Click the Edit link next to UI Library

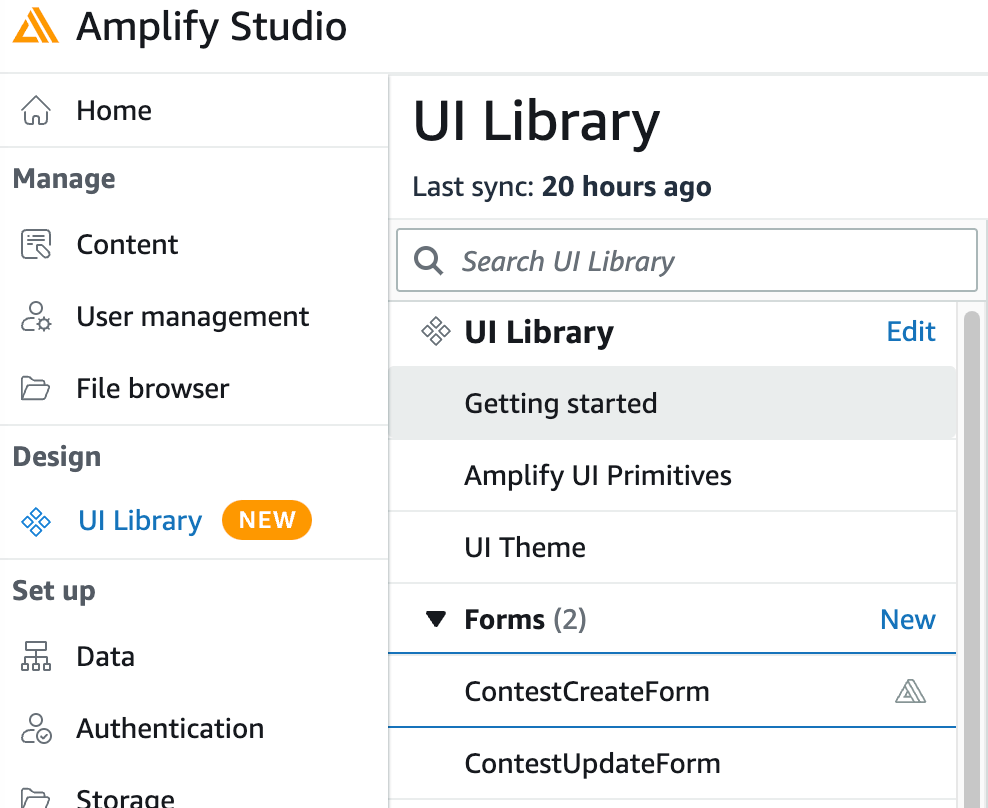pos(911,331)
